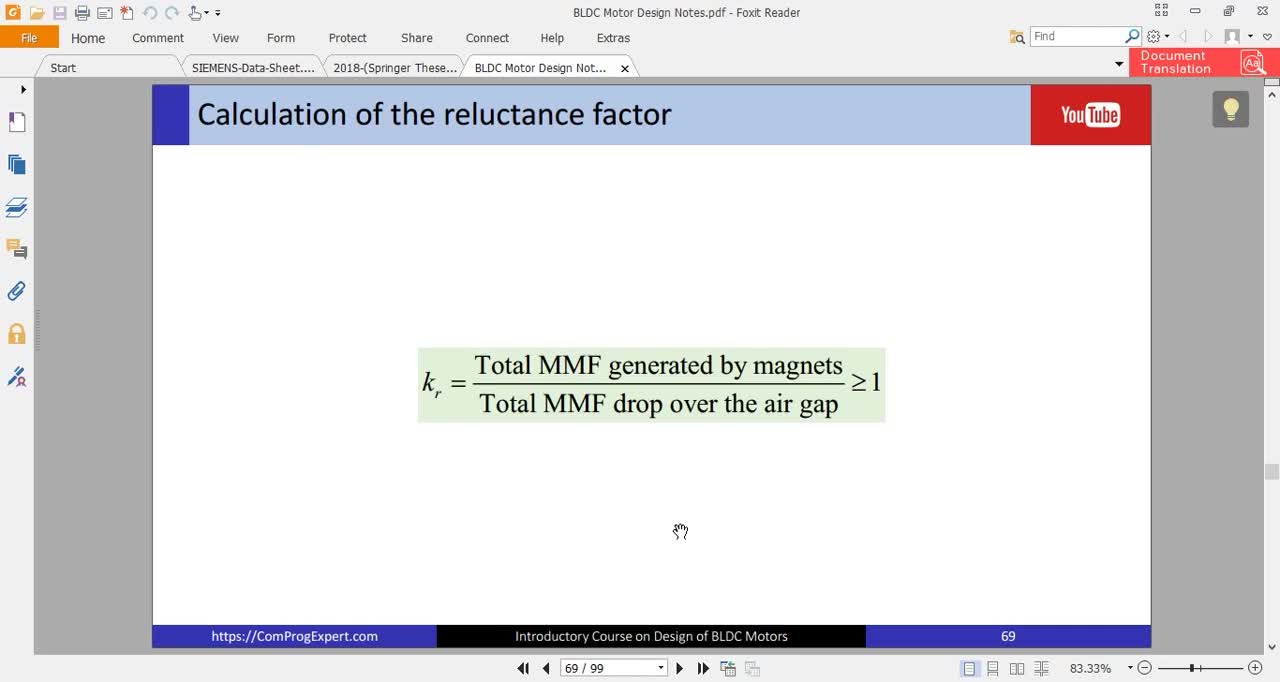The height and width of the screenshot is (682, 1280).
Task: Open the Protect ribbon tab
Action: pyautogui.click(x=348, y=38)
